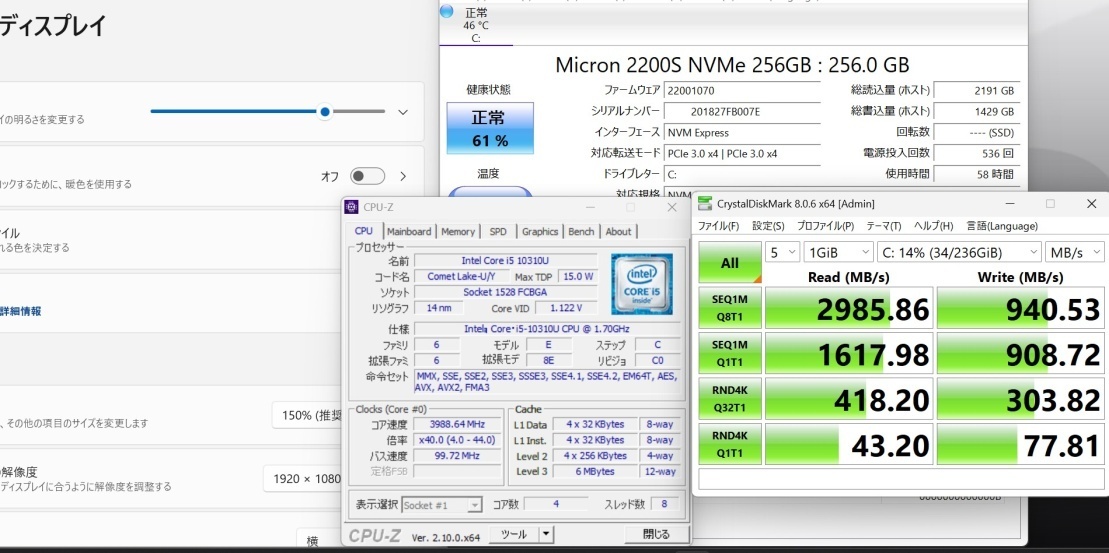Click the CPU name field Intel Core i5 10310U

tap(506, 260)
